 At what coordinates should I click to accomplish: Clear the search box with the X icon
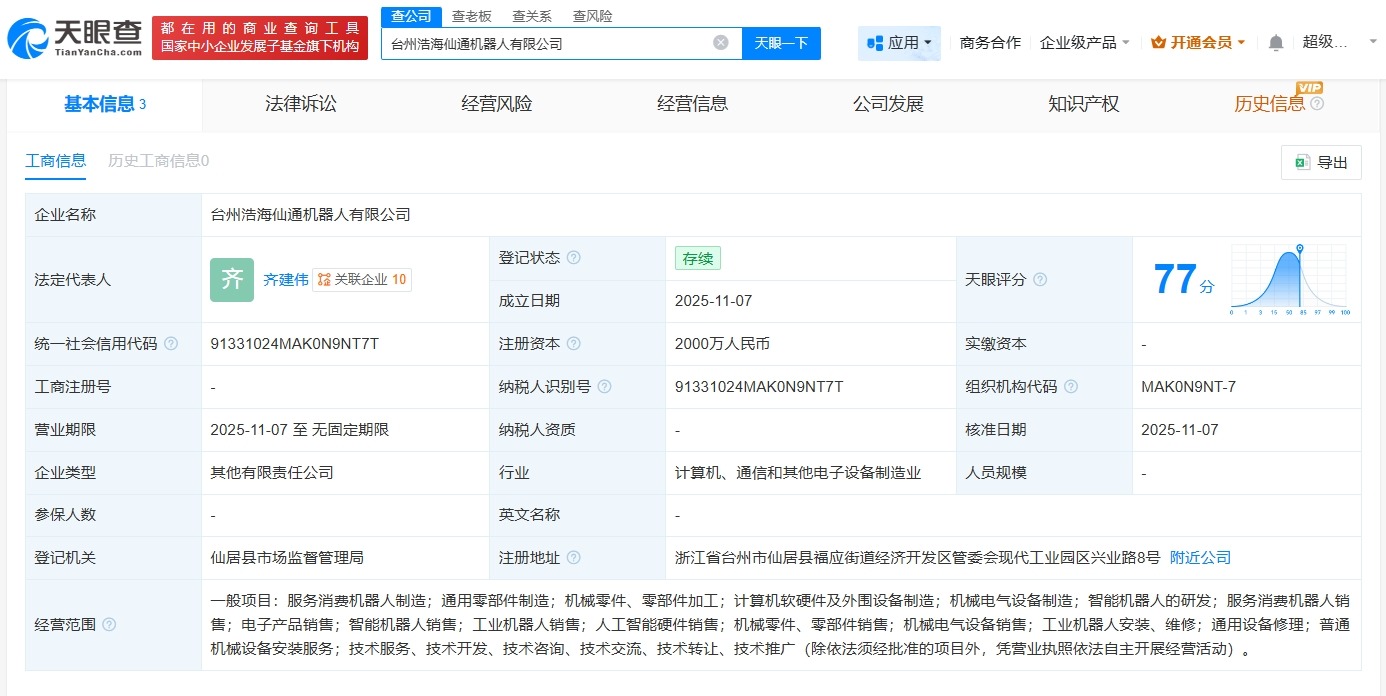pyautogui.click(x=720, y=41)
